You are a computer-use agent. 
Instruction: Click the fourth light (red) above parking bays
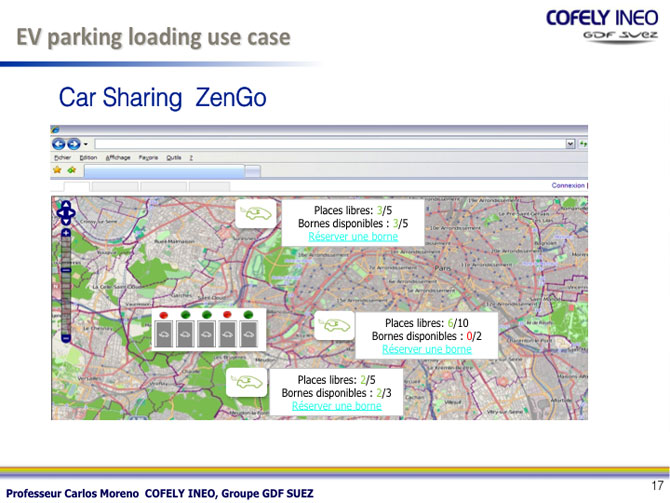coord(227,315)
